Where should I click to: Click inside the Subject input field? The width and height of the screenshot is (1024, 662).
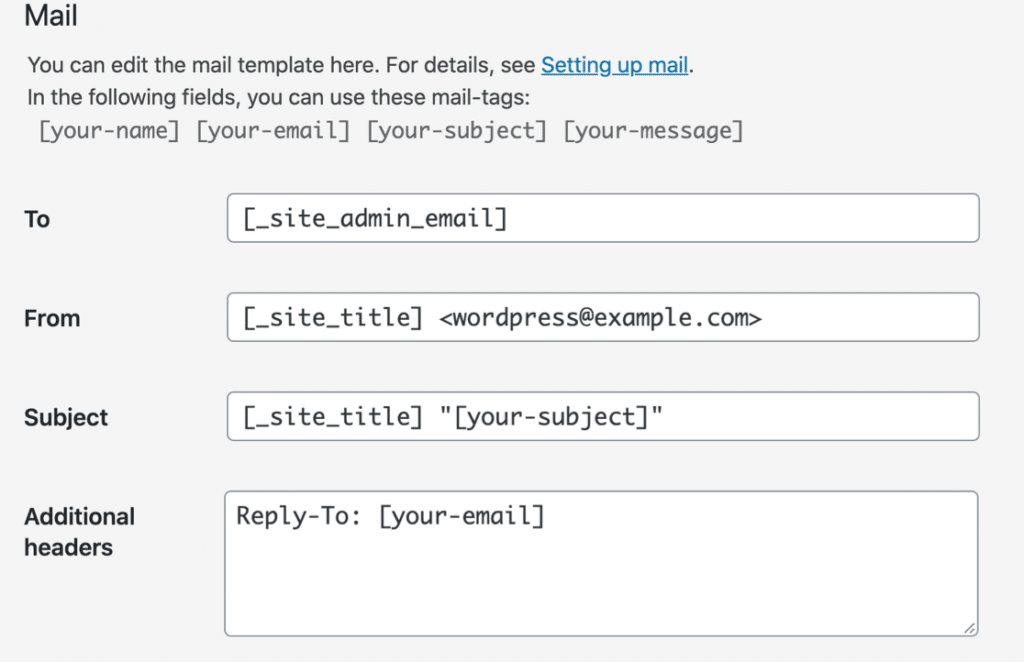[x=600, y=416]
